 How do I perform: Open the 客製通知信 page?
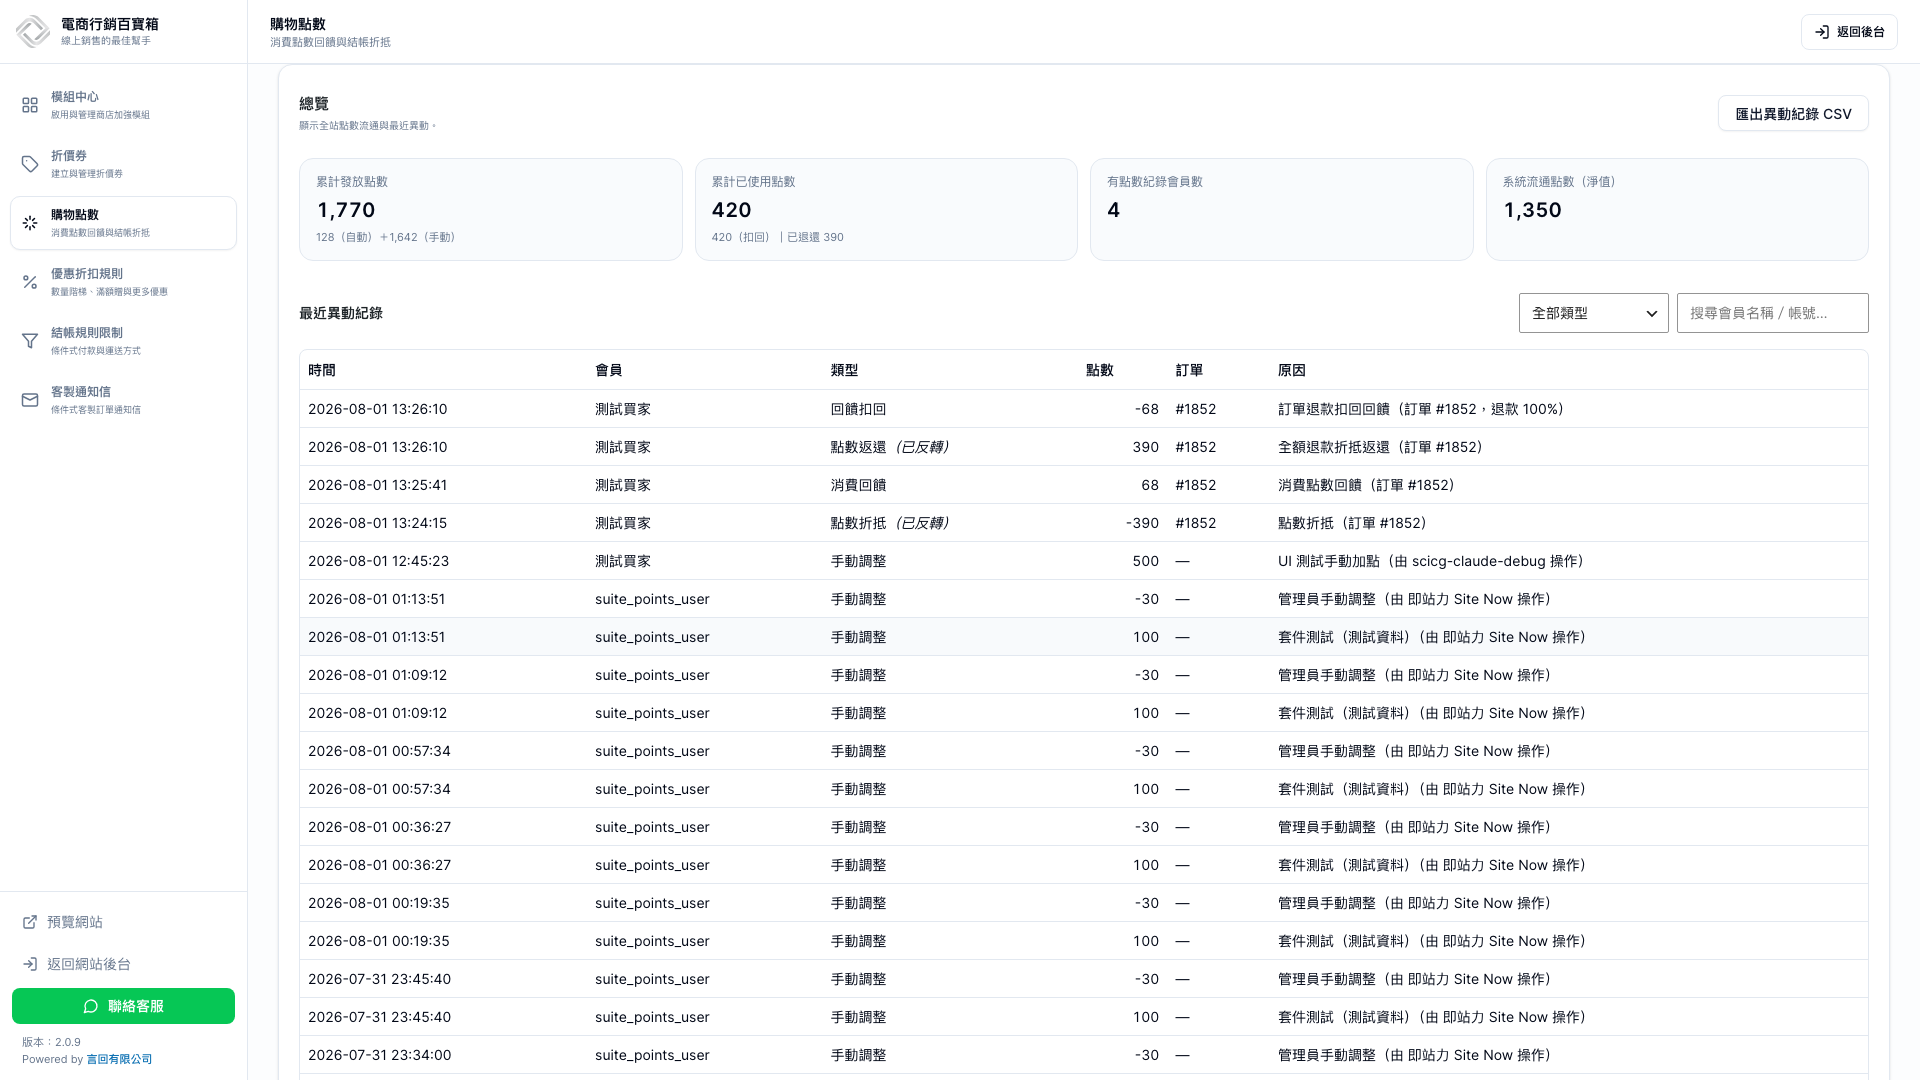(123, 400)
